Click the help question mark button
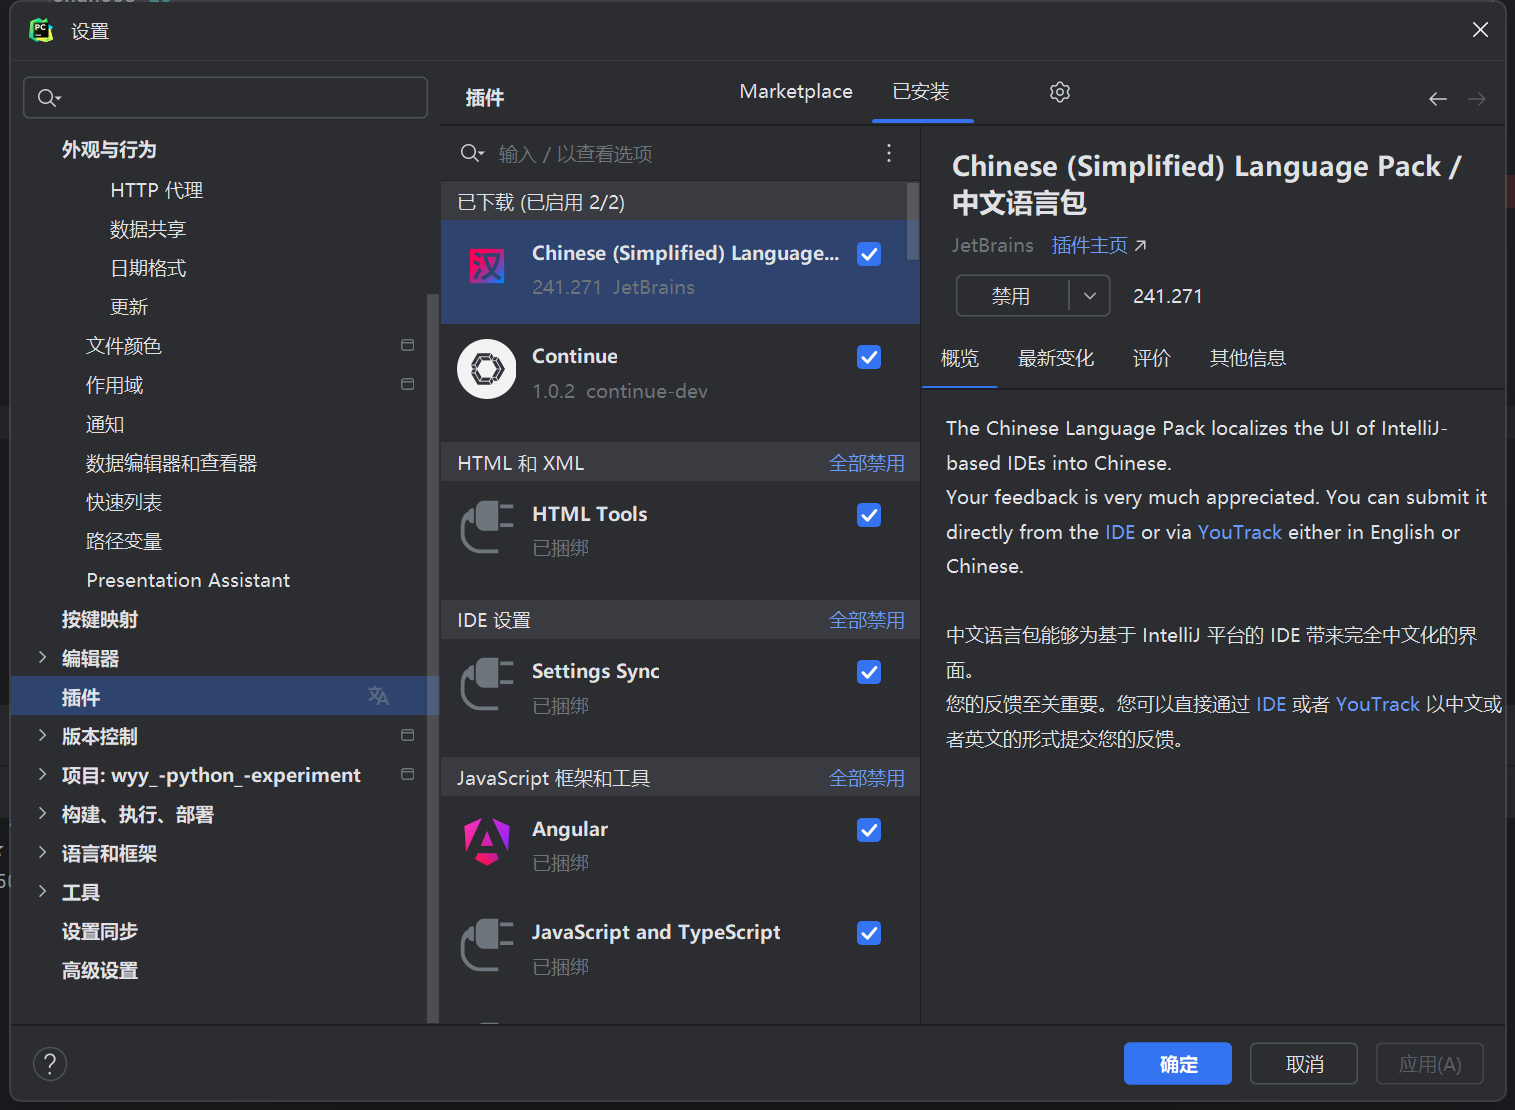Screen dimensions: 1515x1110 (x=50, y=1064)
